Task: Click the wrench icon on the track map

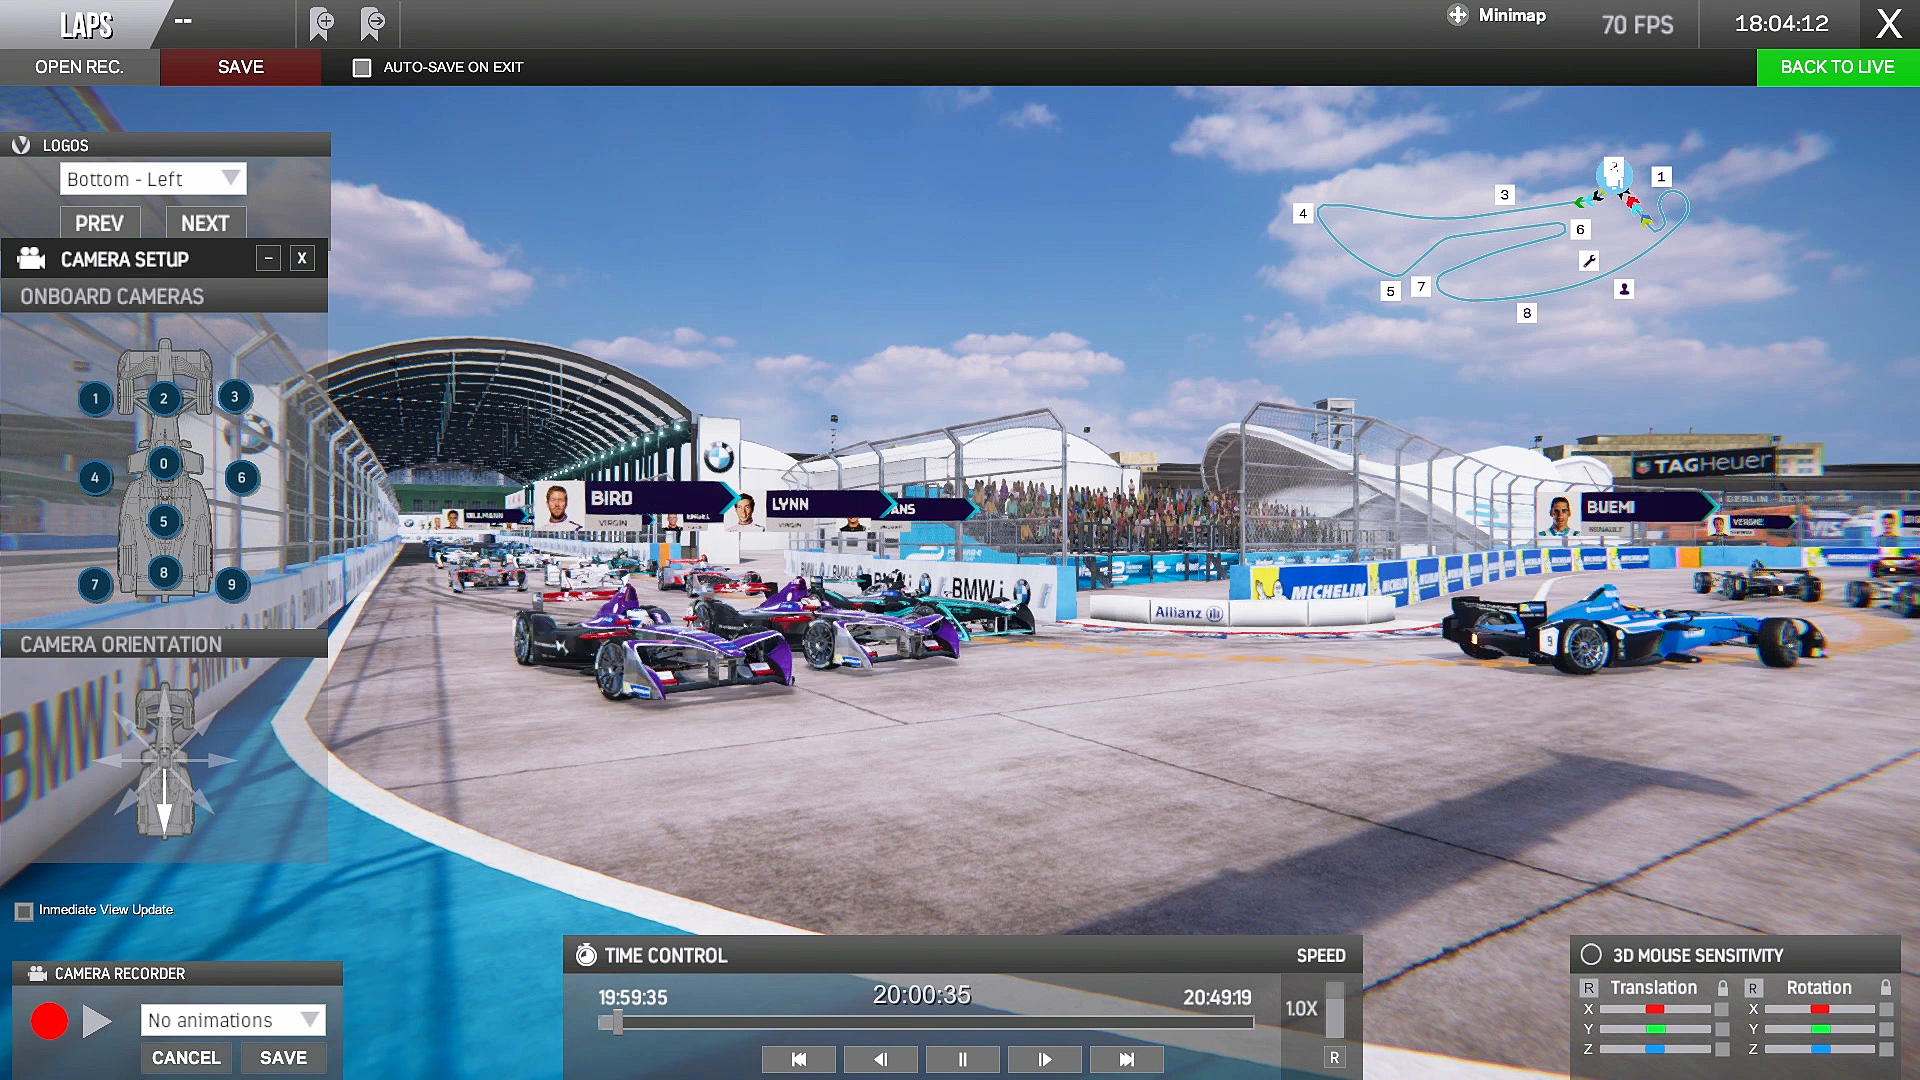Action: click(x=1590, y=259)
